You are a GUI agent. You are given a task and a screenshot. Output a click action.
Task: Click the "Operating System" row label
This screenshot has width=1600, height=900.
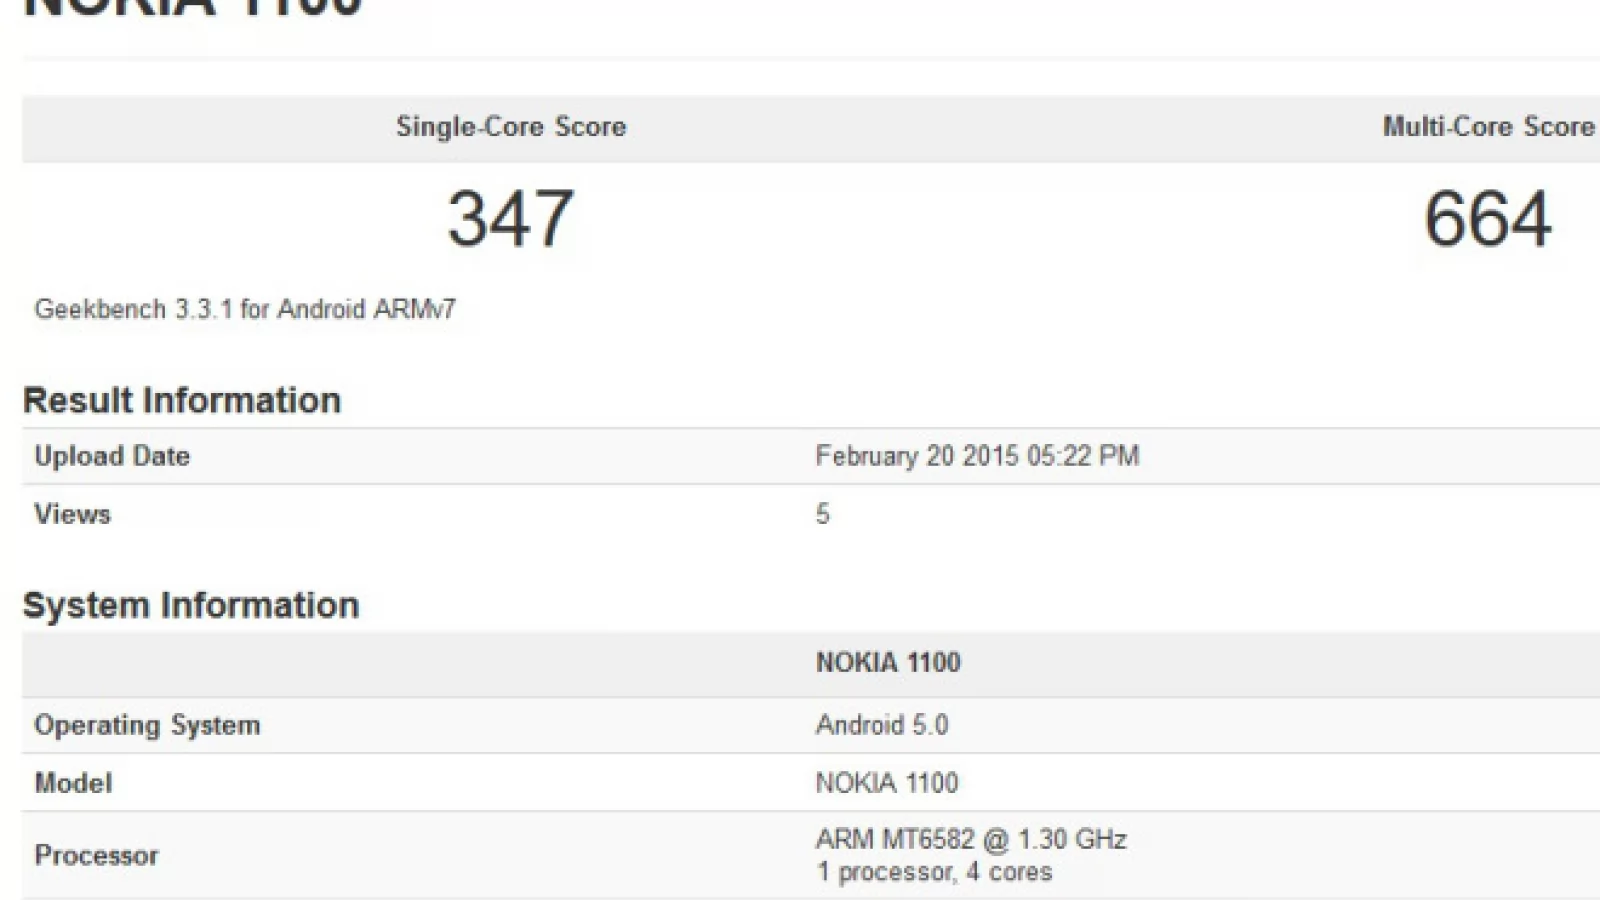pos(147,725)
